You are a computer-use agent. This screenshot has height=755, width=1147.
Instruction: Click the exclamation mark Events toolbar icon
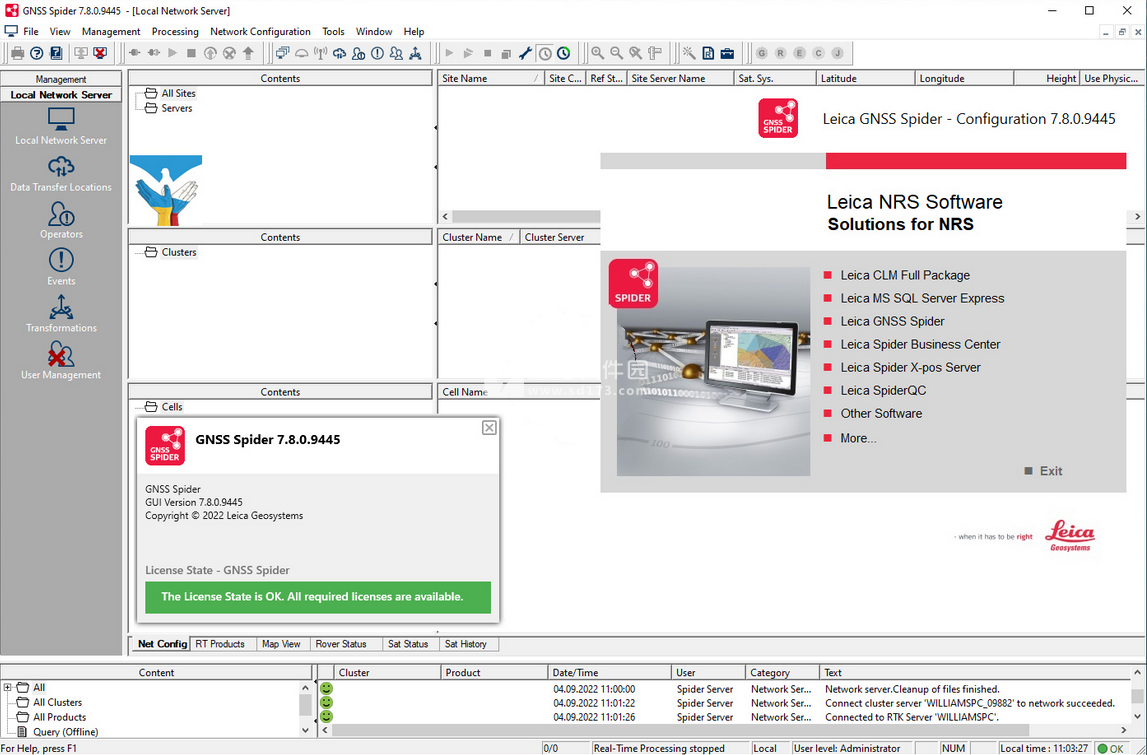pos(377,53)
